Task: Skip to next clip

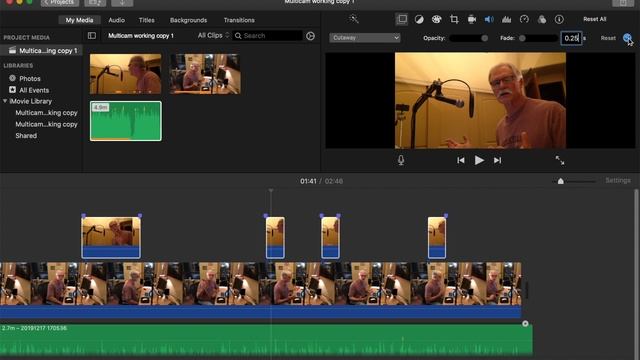Action: (497, 160)
